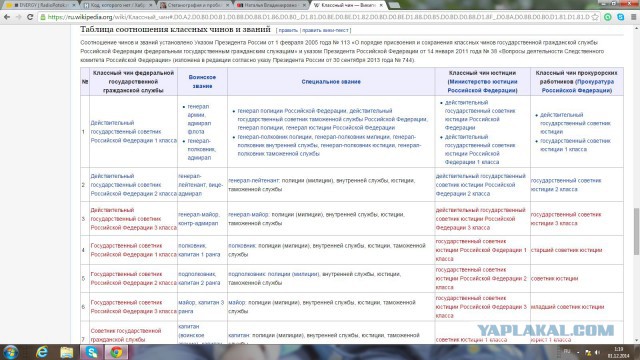
Task: Click the Skype extension icon in Chrome toolbar
Action: tap(620, 17)
